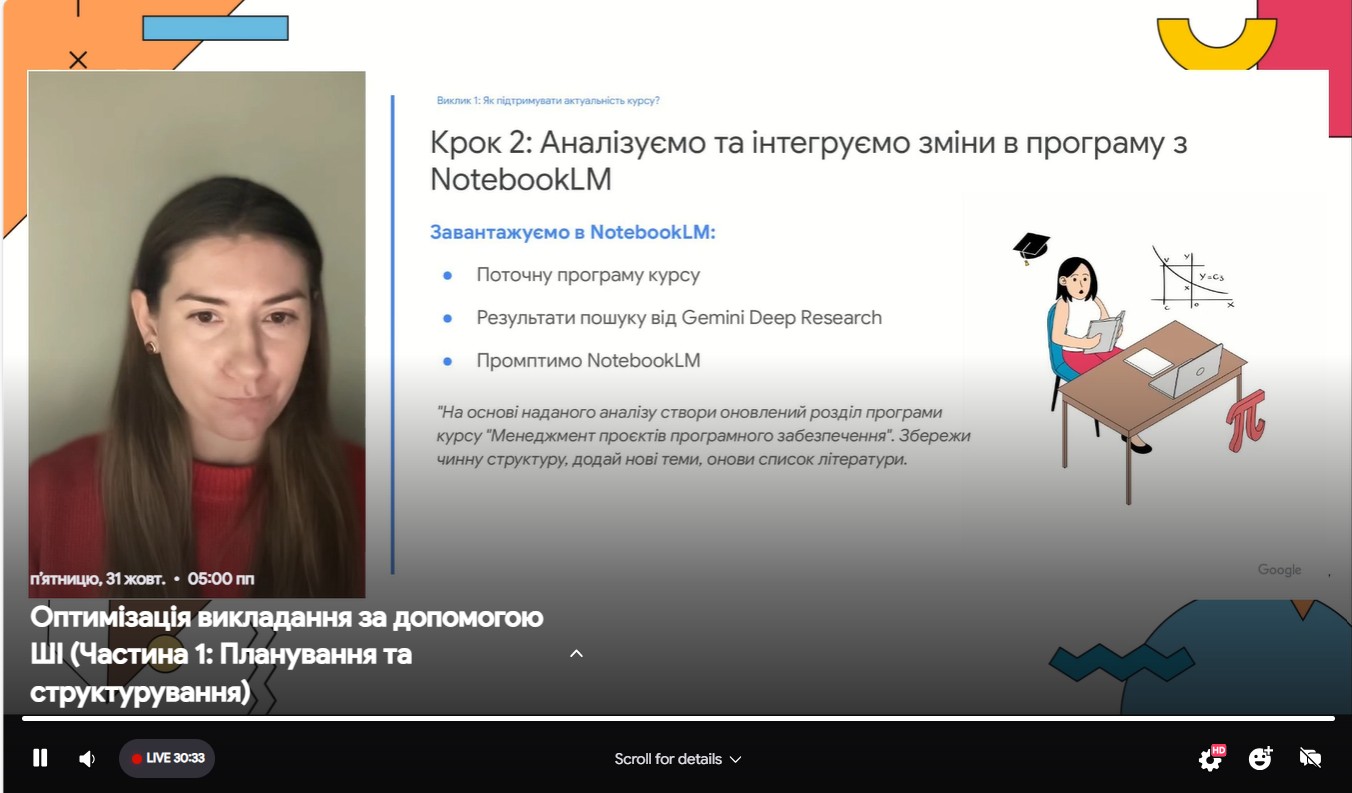Toggle the crossed-out chat icon
The height and width of the screenshot is (793, 1352).
click(1310, 758)
